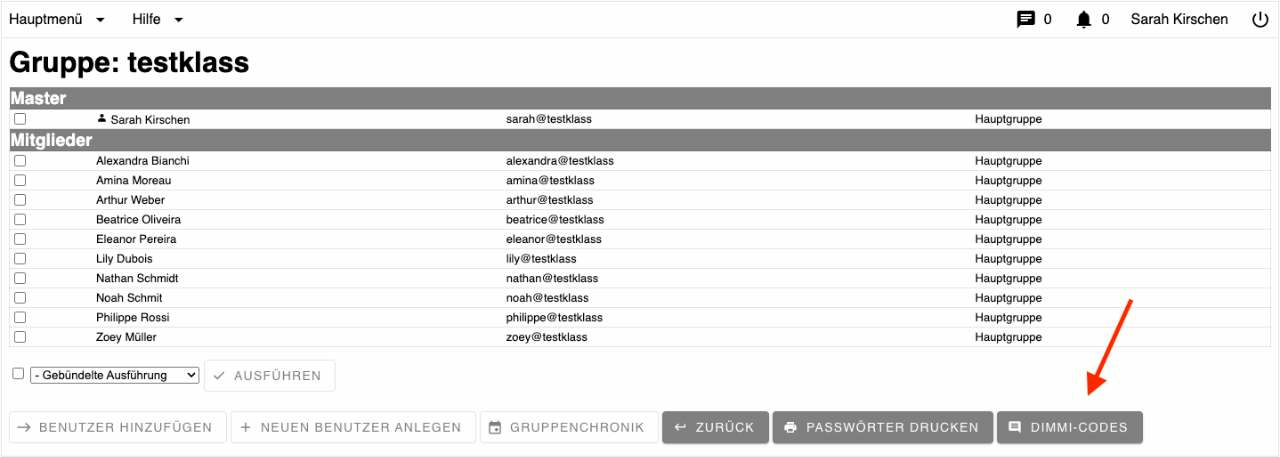Click the Benutzer Hinzufügen button
Screen dimensions: 1280x457
click(118, 427)
